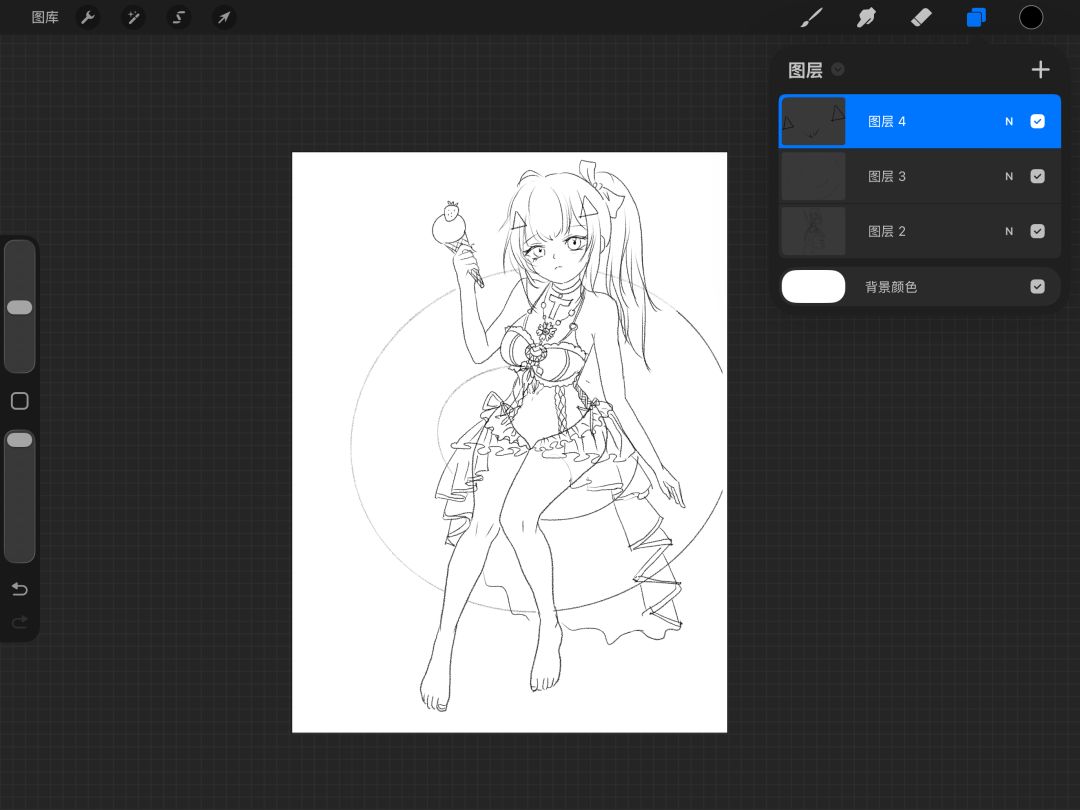Activate the Selection S tool
The image size is (1080, 810).
tap(178, 17)
